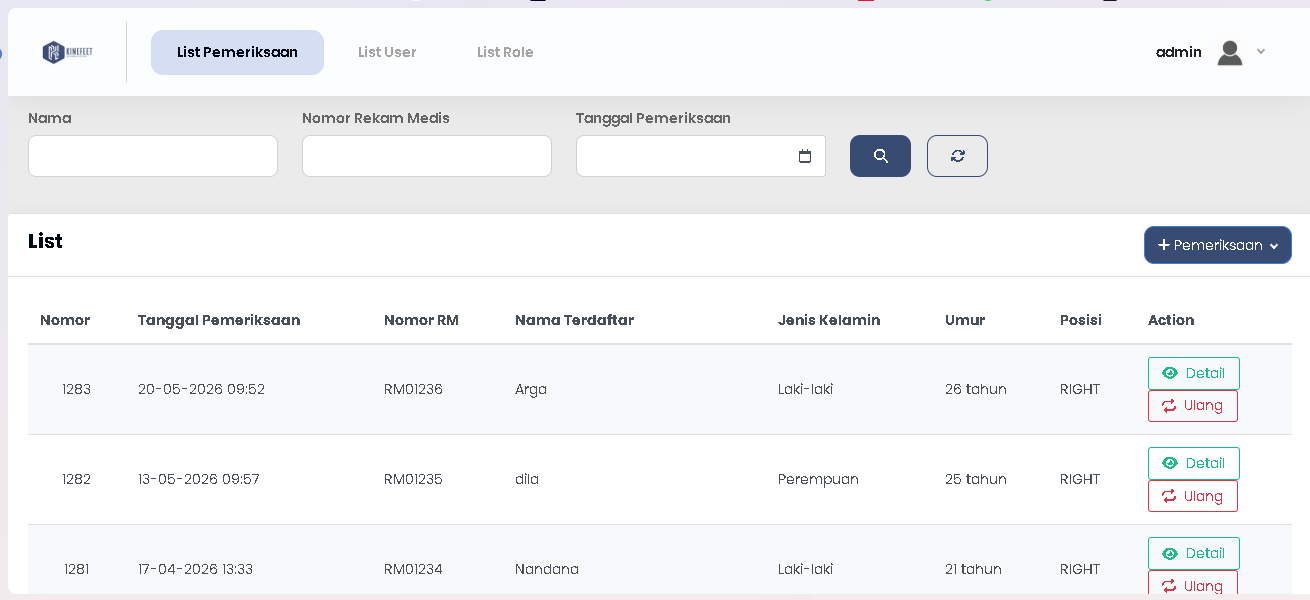View Detail for Nandana record
Screen dimensions: 1310x600
pyautogui.click(x=1194, y=553)
